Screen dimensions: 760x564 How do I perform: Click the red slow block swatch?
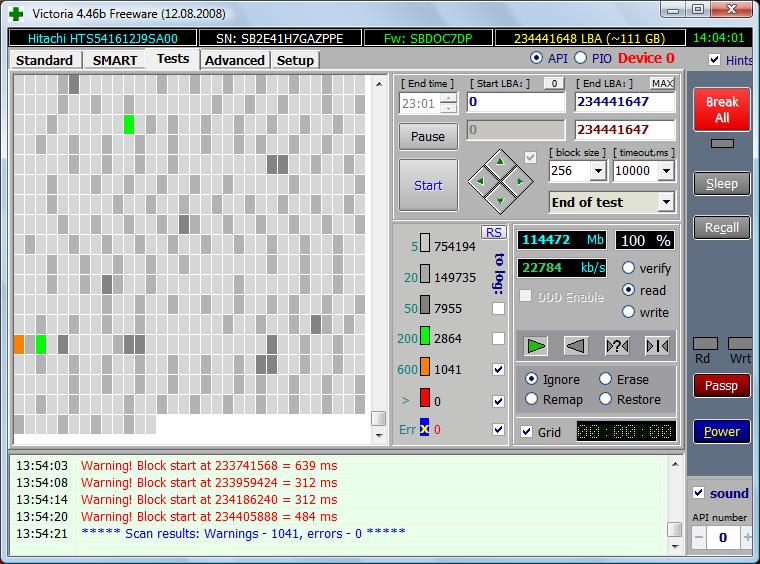[425, 397]
